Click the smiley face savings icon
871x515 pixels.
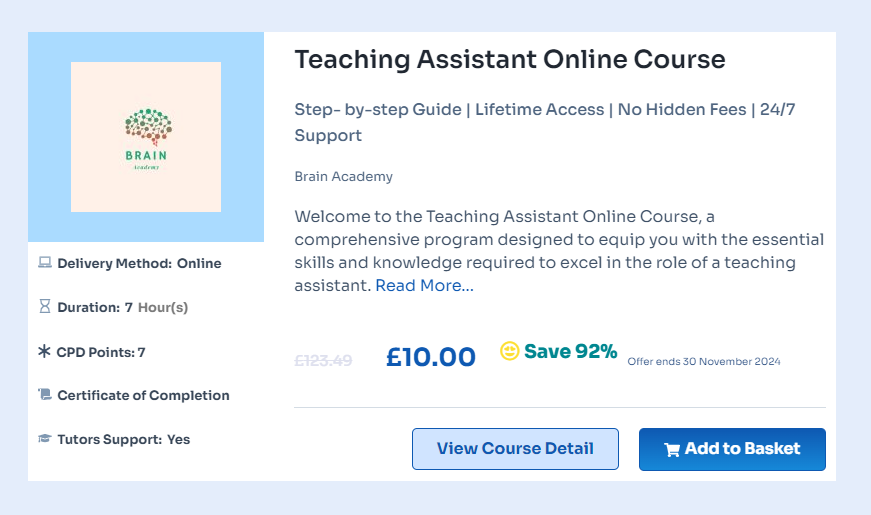pos(510,352)
